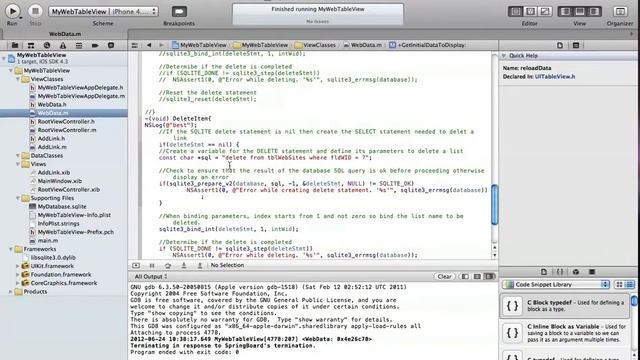Click WebData.m in jump bar
The image size is (640, 360).
pos(362,45)
